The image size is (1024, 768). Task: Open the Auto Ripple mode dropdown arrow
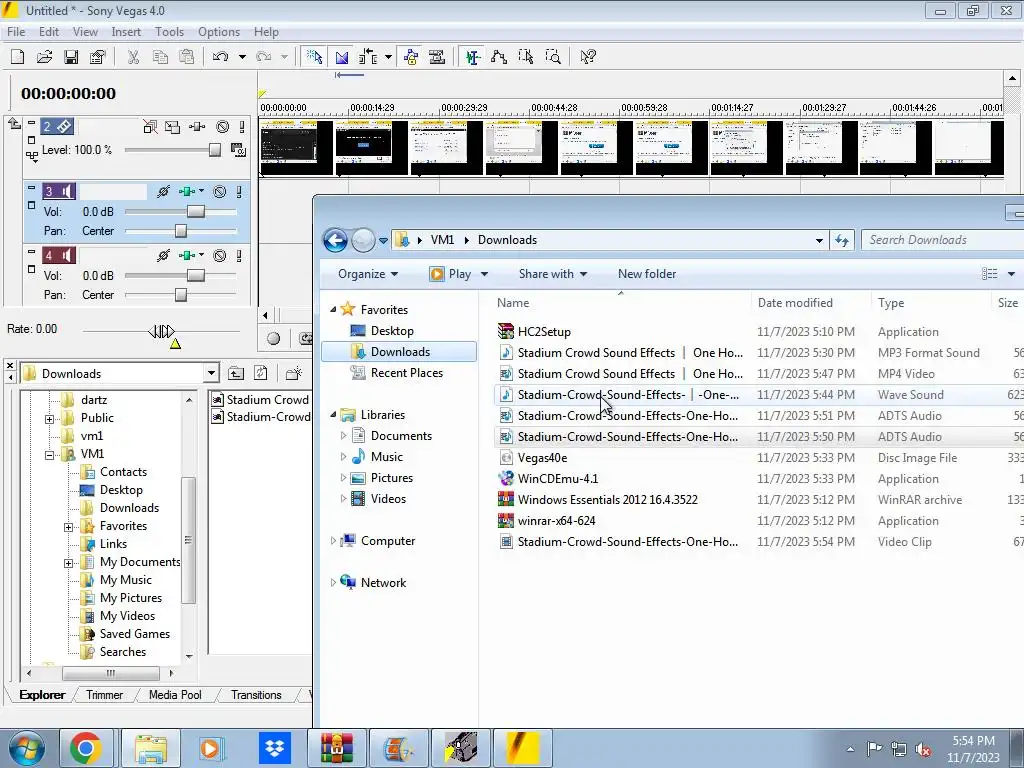tap(388, 57)
